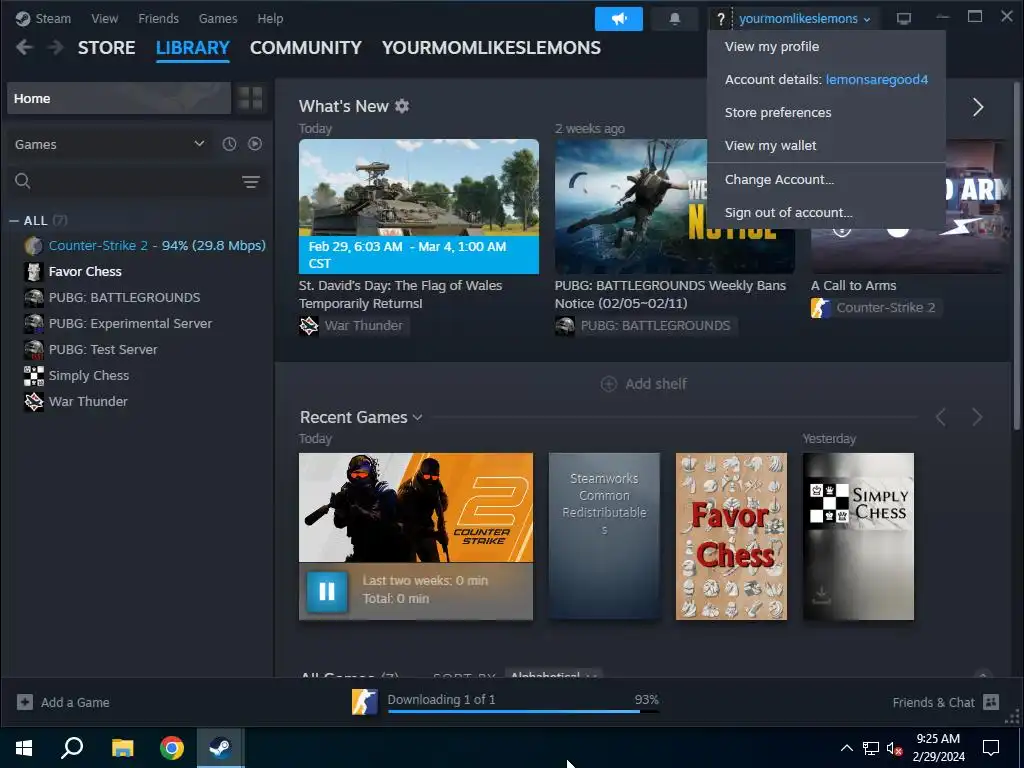1024x768 pixels.
Task: Click Counter-Strike 2 icon in downloads bar
Action: (364, 702)
